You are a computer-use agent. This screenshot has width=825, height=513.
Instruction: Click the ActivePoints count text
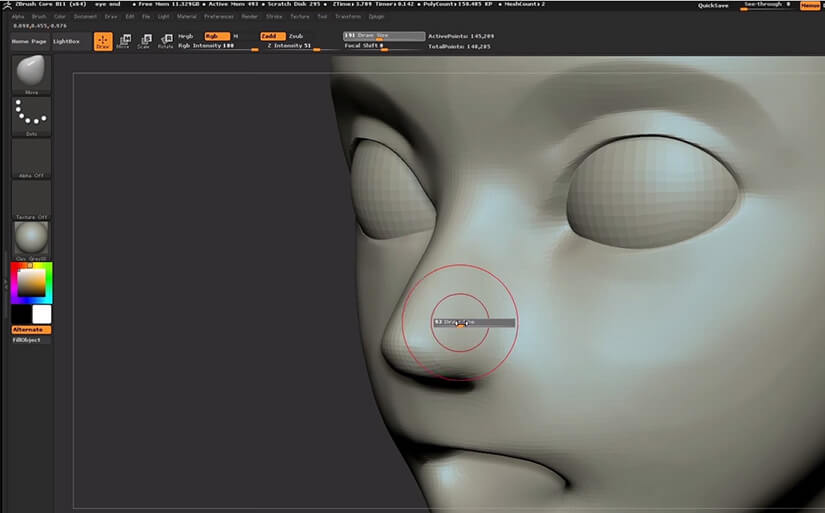(x=461, y=36)
